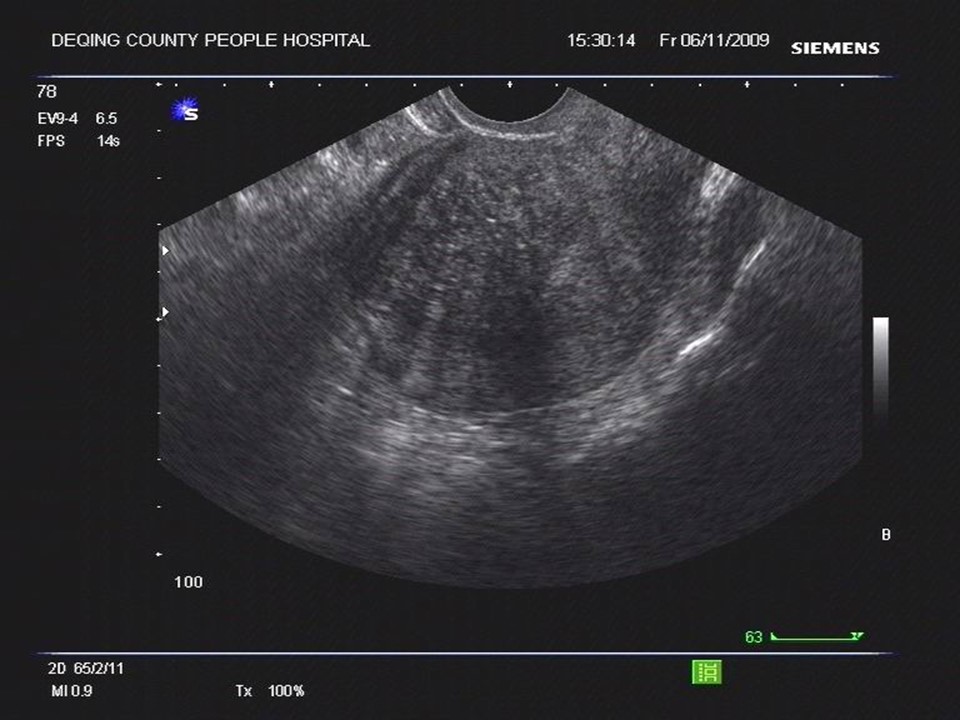Click the B mode label
This screenshot has height=720, width=960.
[886, 535]
